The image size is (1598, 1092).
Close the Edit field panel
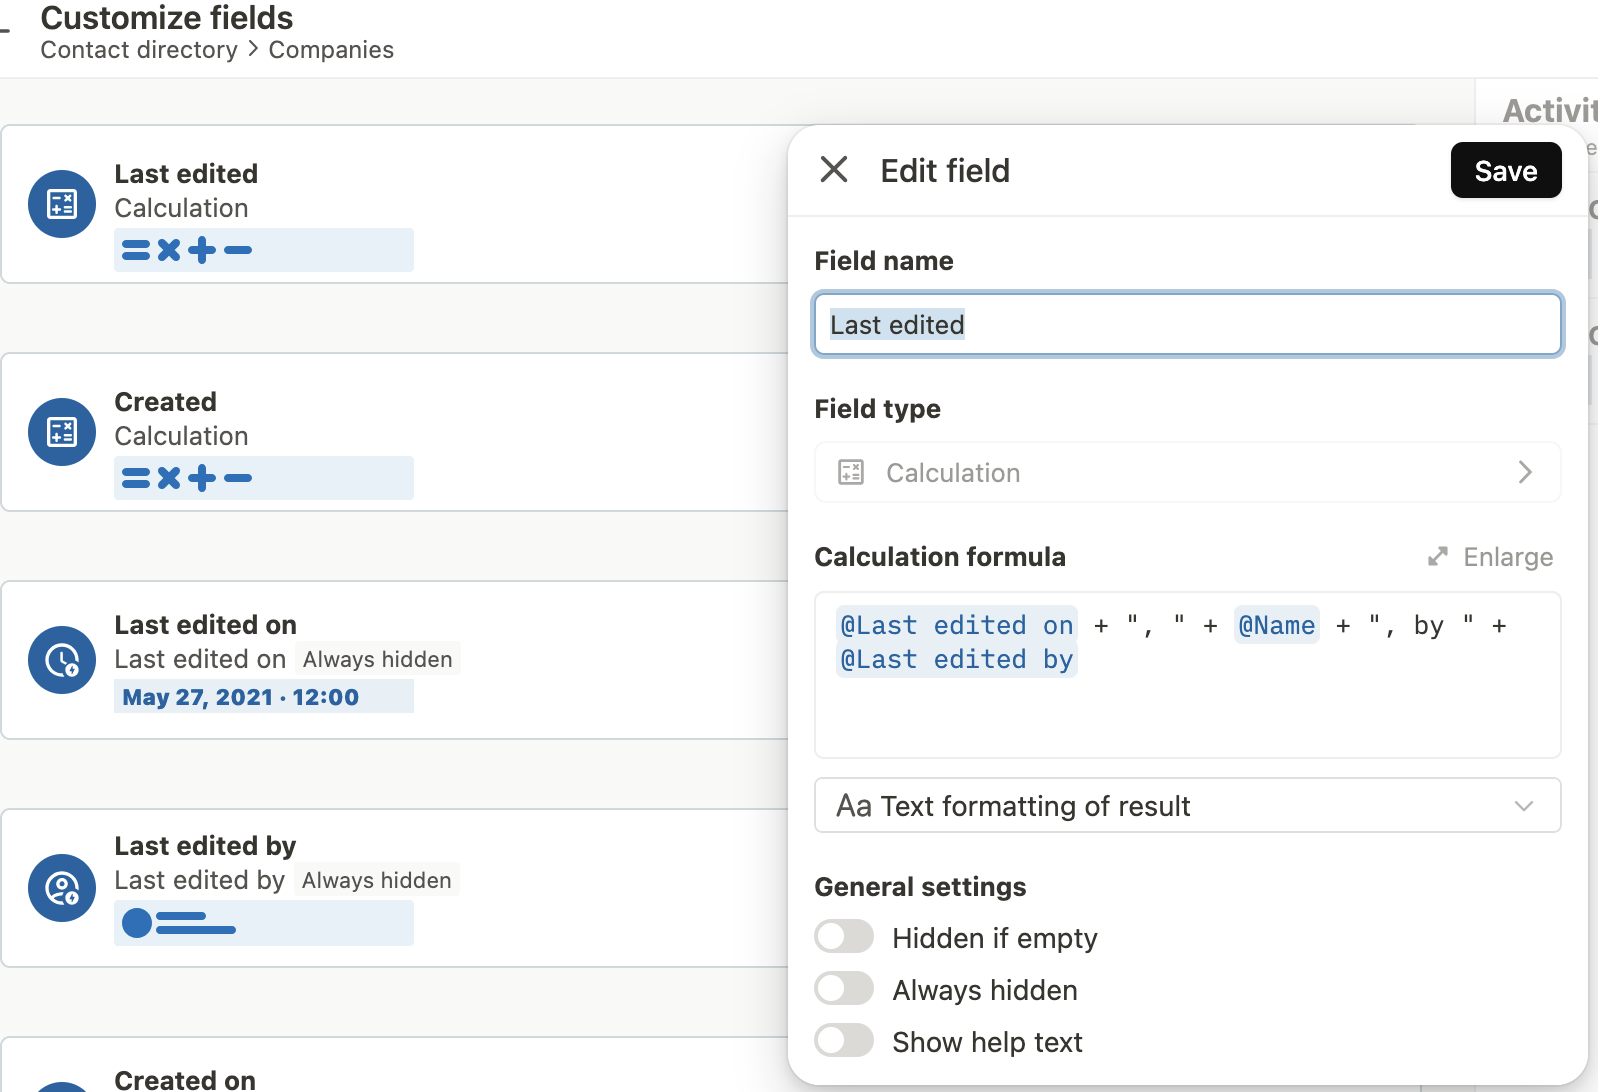[834, 170]
